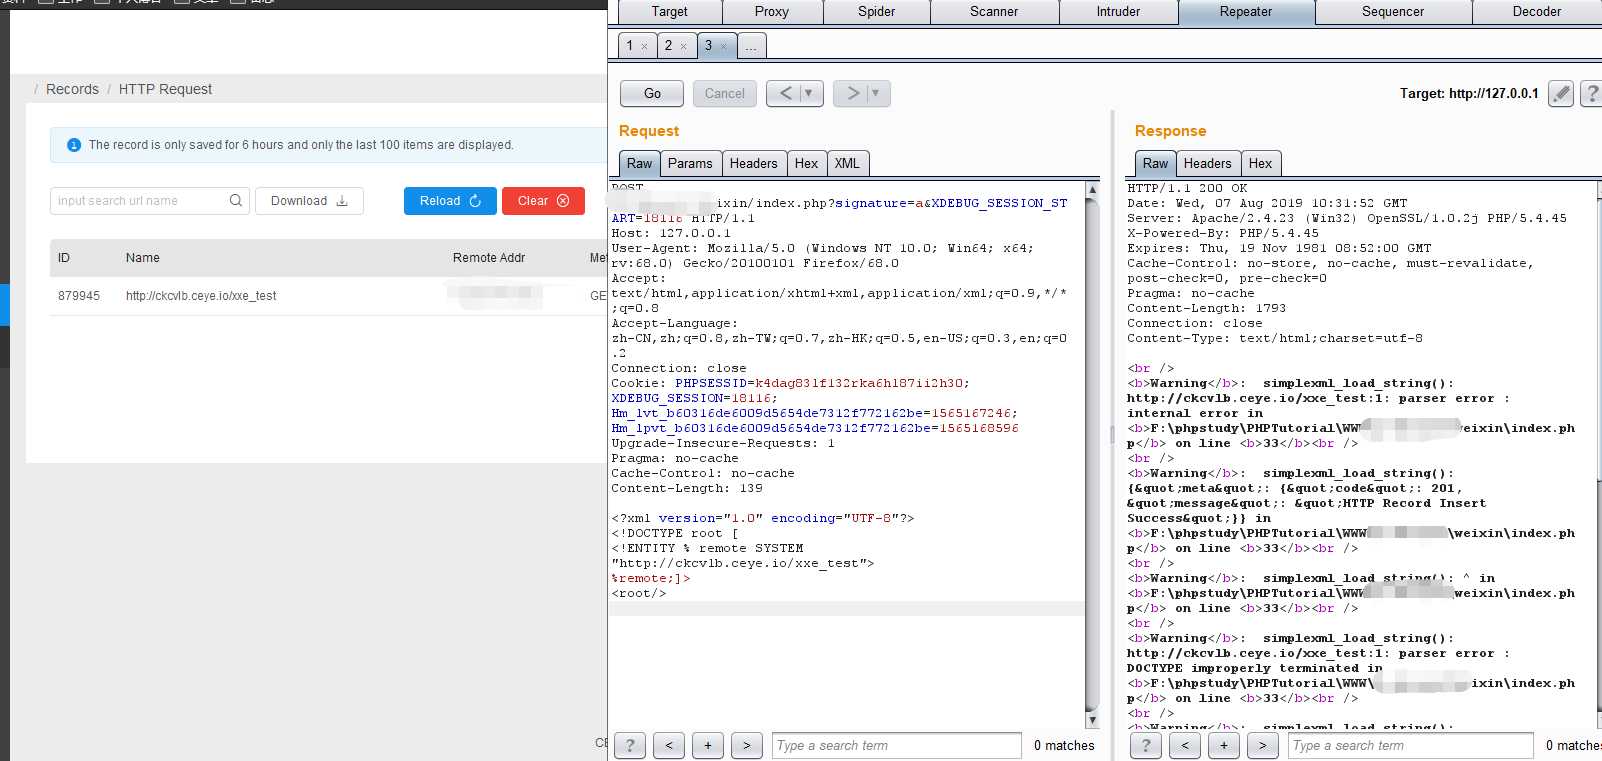Find next match in Request search
The image size is (1602, 761).
click(747, 745)
